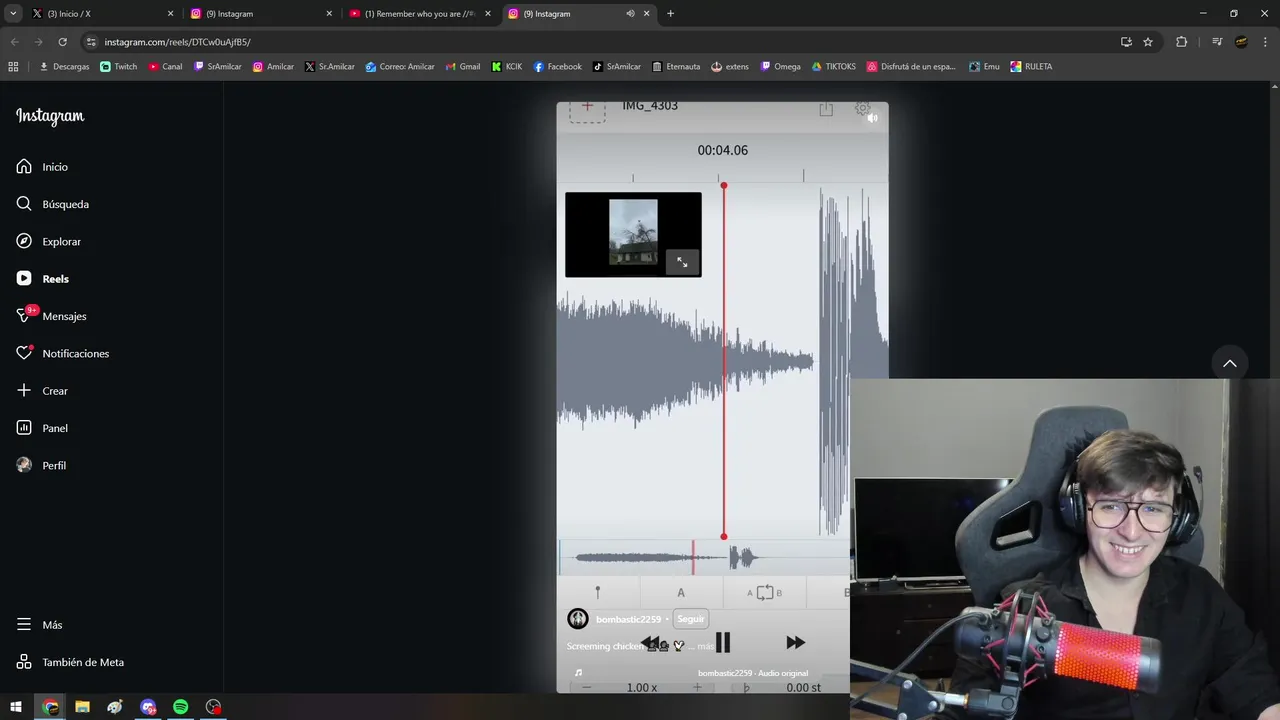Click the address bar URL
Image resolution: width=1280 pixels, height=720 pixels.
178,42
